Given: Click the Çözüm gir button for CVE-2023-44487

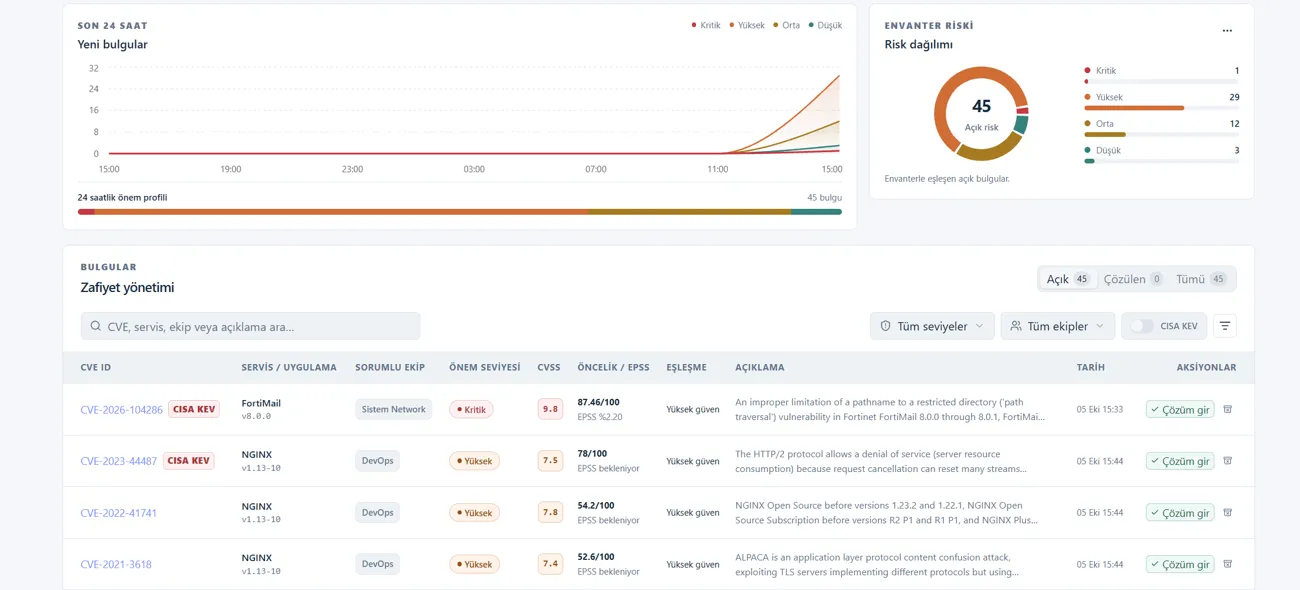Looking at the screenshot, I should pyautogui.click(x=1180, y=461).
